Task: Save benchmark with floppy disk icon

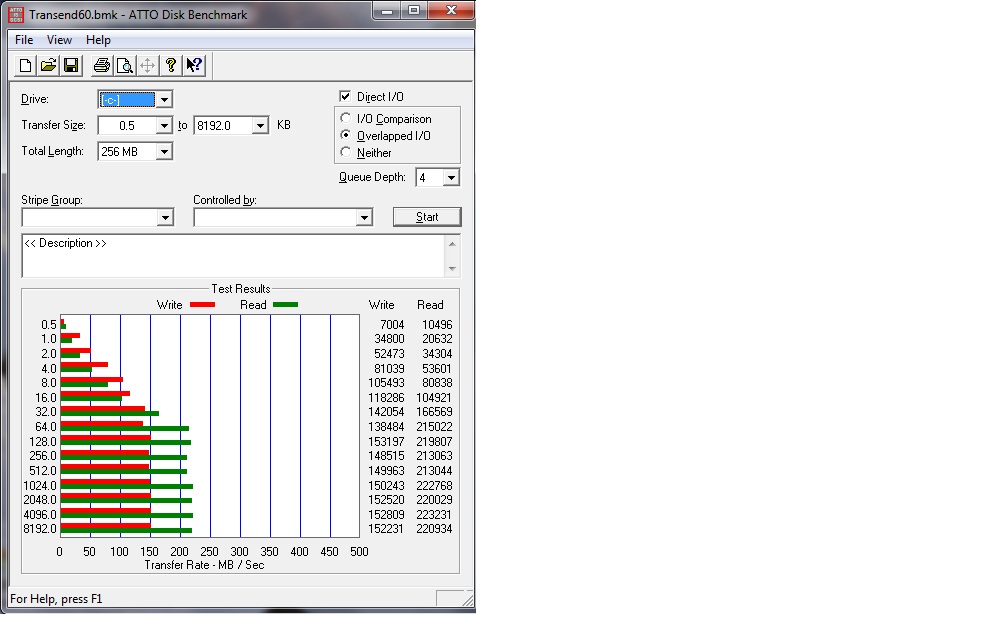Action: click(x=71, y=66)
